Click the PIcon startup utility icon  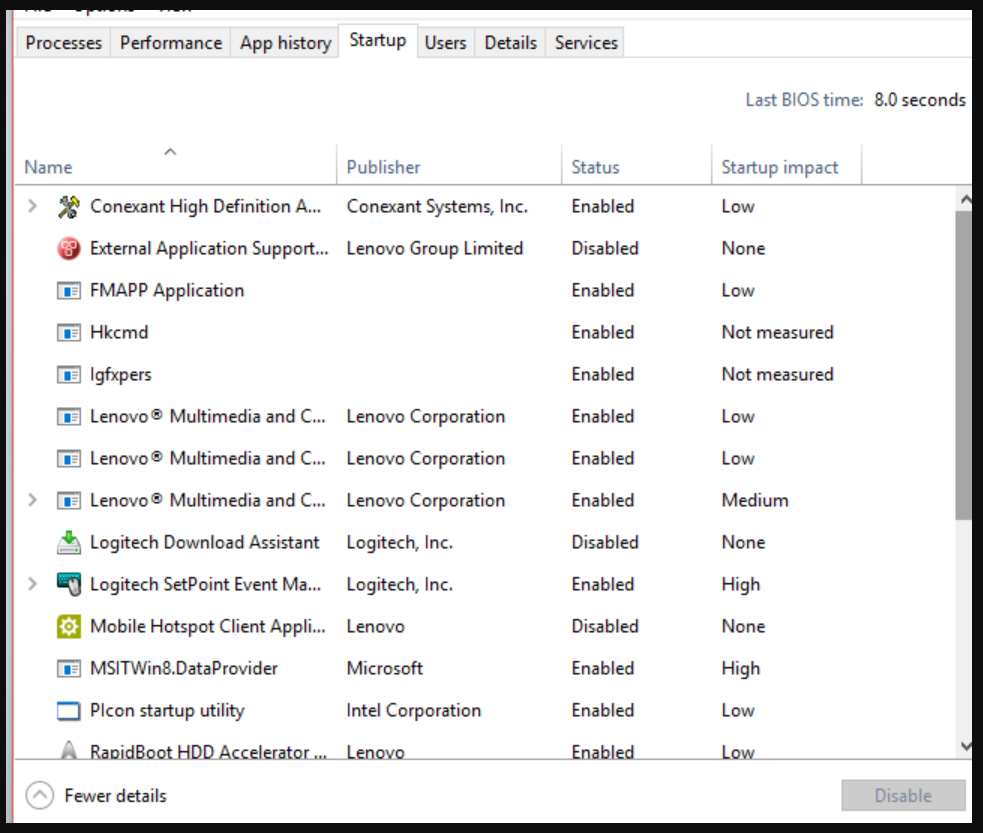click(x=68, y=711)
